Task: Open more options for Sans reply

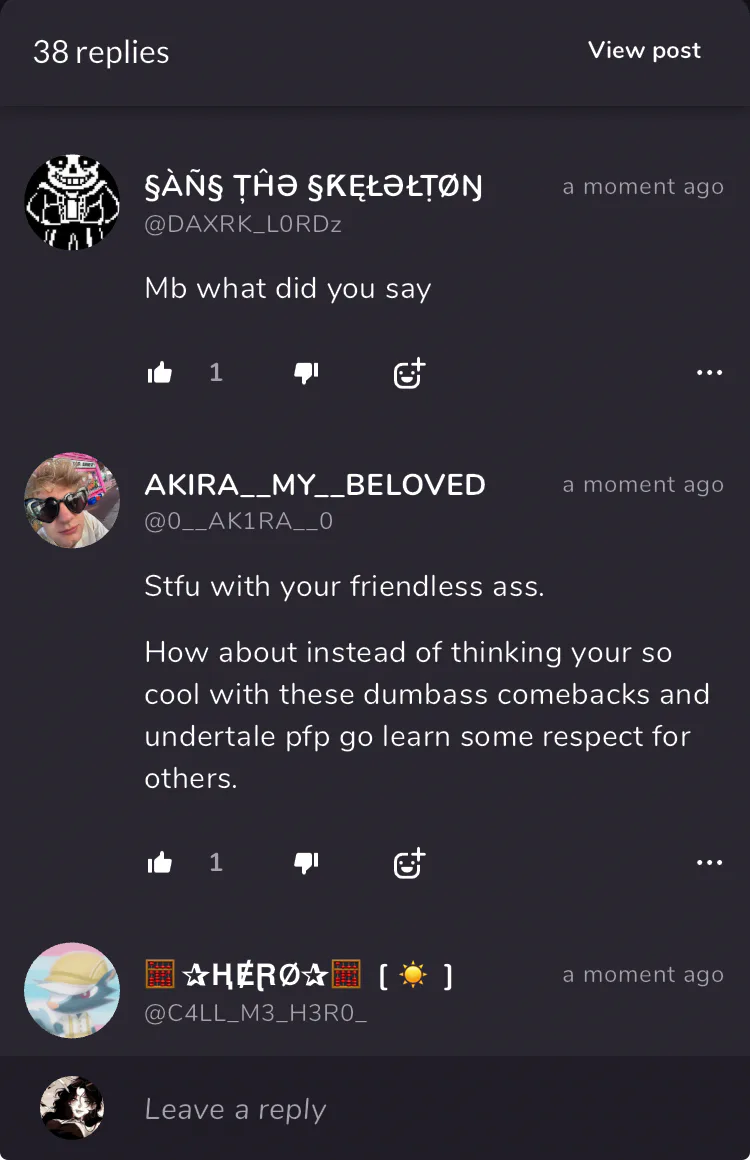Action: 709,372
